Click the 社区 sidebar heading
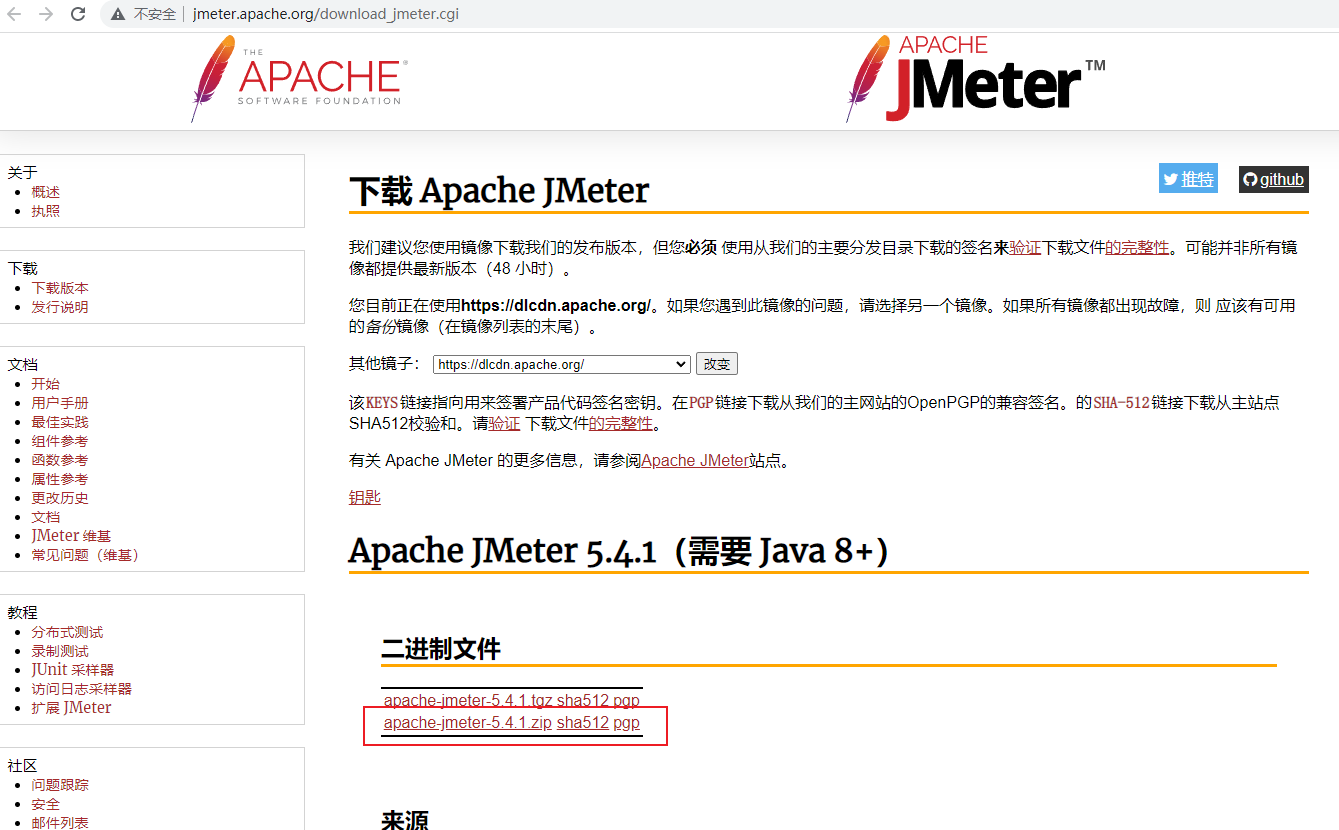Screen dimensions: 1339x830 pos(22,766)
